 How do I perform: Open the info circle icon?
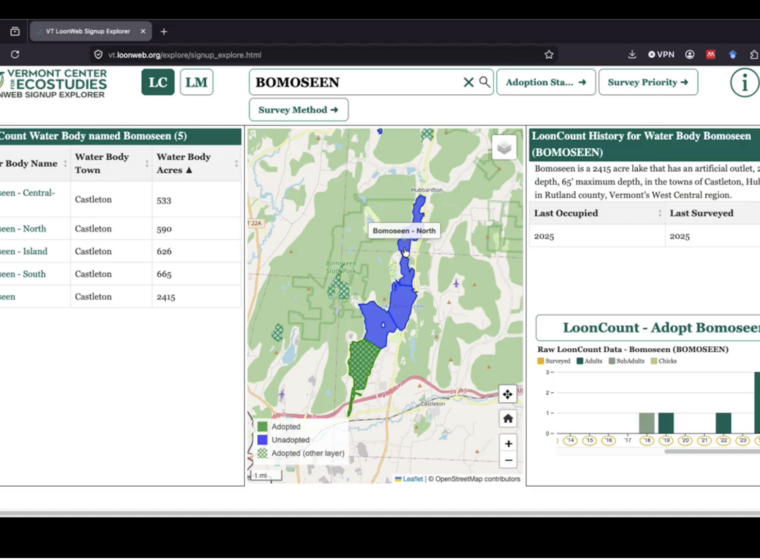pyautogui.click(x=744, y=82)
